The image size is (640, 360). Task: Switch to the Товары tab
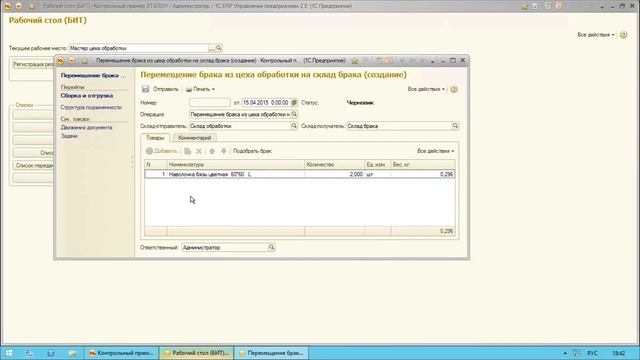coord(155,138)
